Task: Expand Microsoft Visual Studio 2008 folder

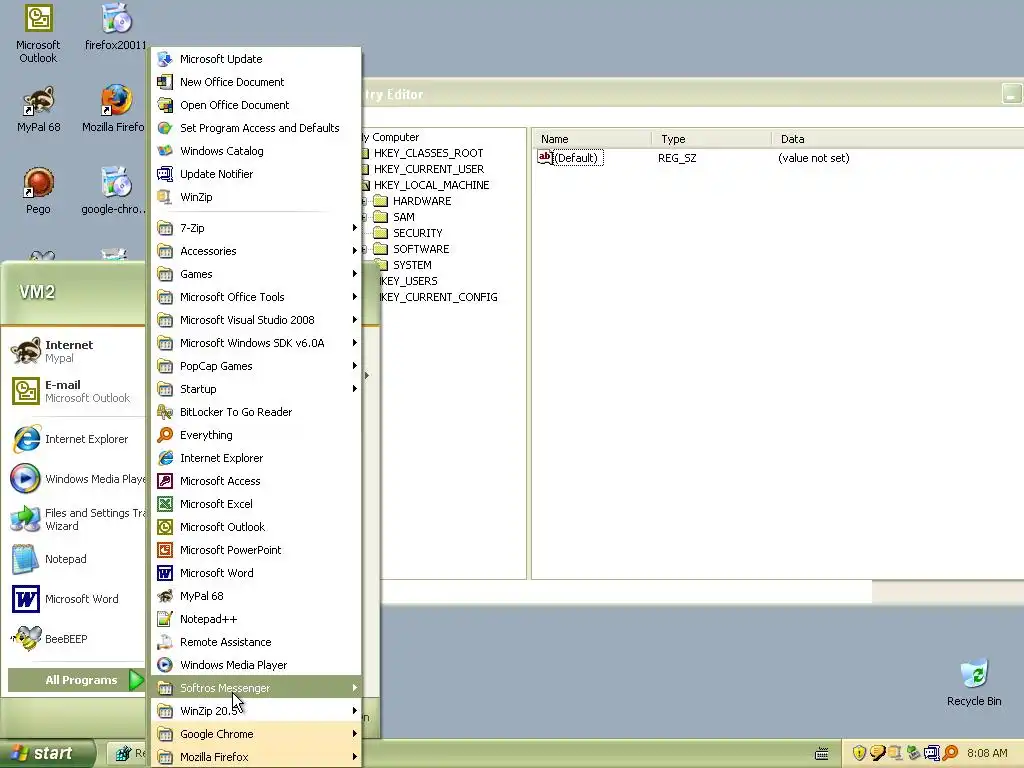Action: 256,320
